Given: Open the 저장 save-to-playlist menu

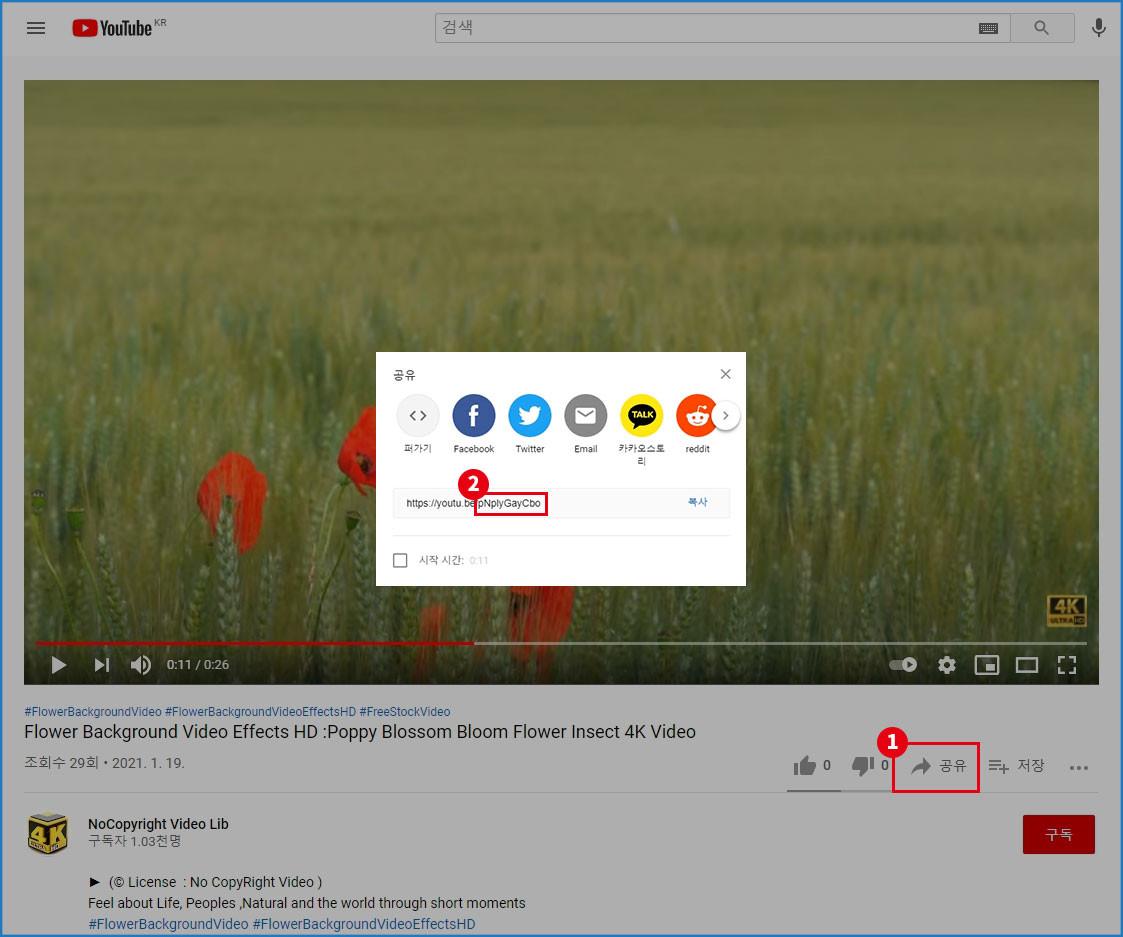Looking at the screenshot, I should (x=1017, y=766).
